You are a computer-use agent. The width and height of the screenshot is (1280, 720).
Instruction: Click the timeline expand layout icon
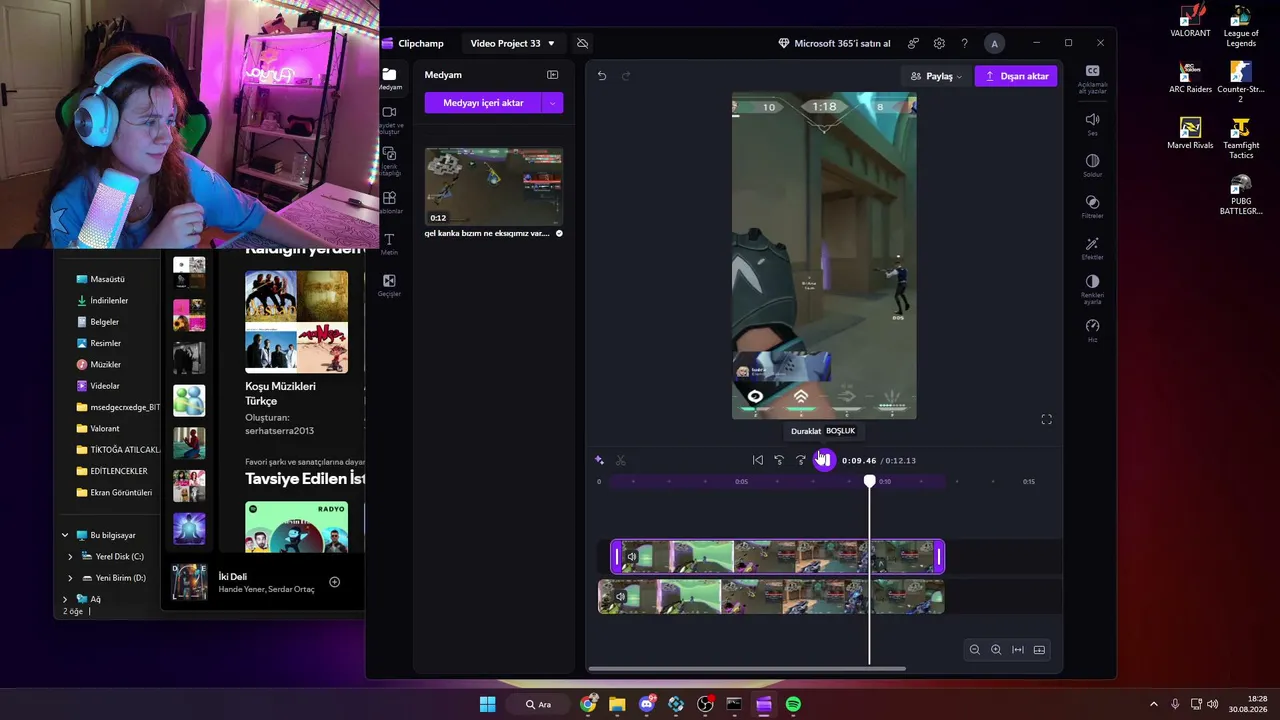pos(1040,650)
